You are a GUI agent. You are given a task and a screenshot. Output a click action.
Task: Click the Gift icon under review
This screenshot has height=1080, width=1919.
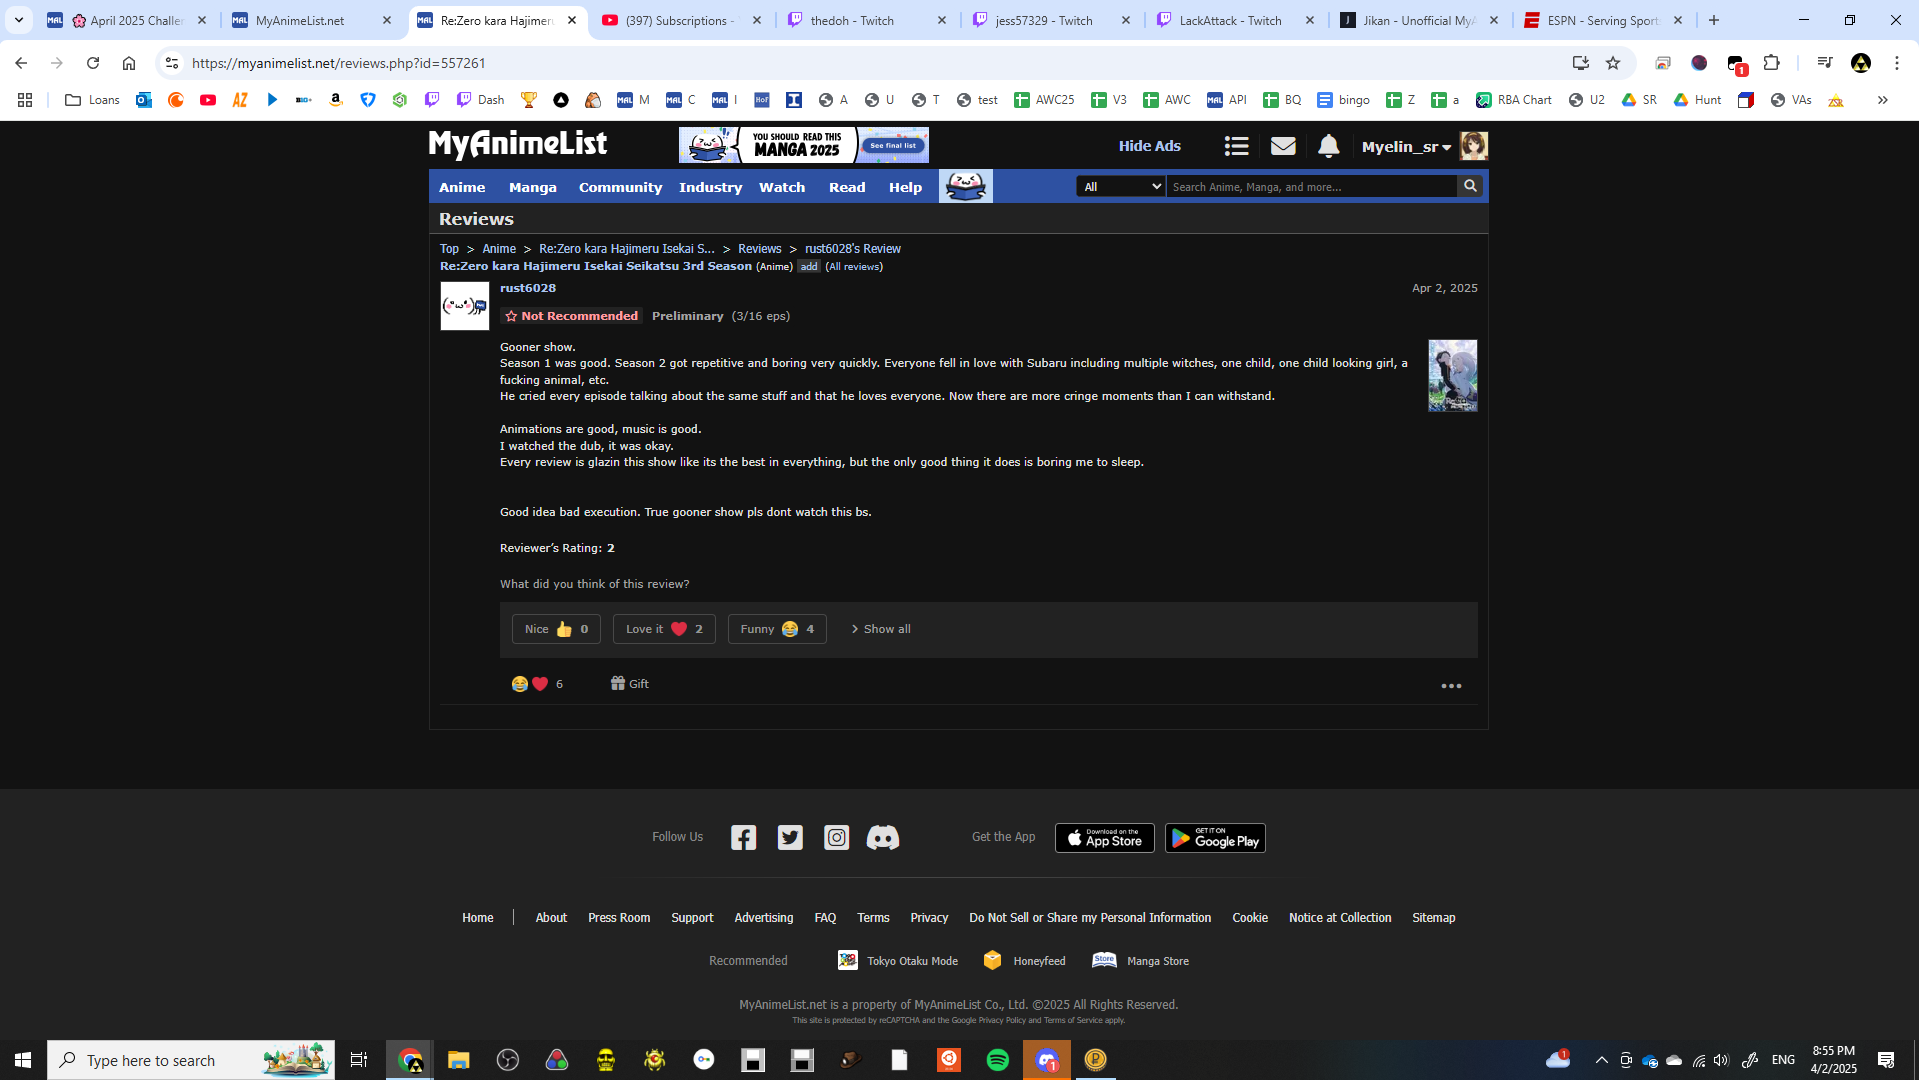pyautogui.click(x=630, y=684)
